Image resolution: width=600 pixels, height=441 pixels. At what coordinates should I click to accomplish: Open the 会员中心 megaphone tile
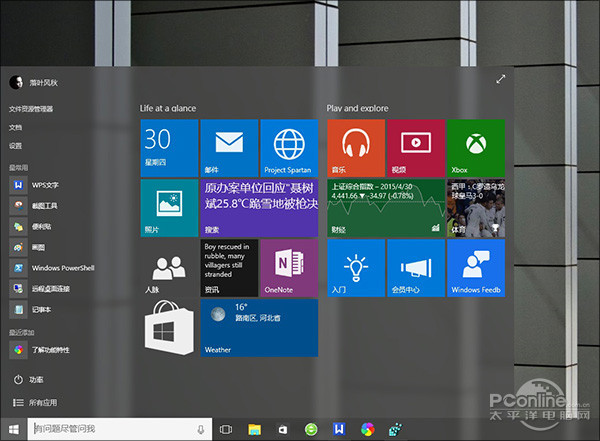tap(415, 268)
